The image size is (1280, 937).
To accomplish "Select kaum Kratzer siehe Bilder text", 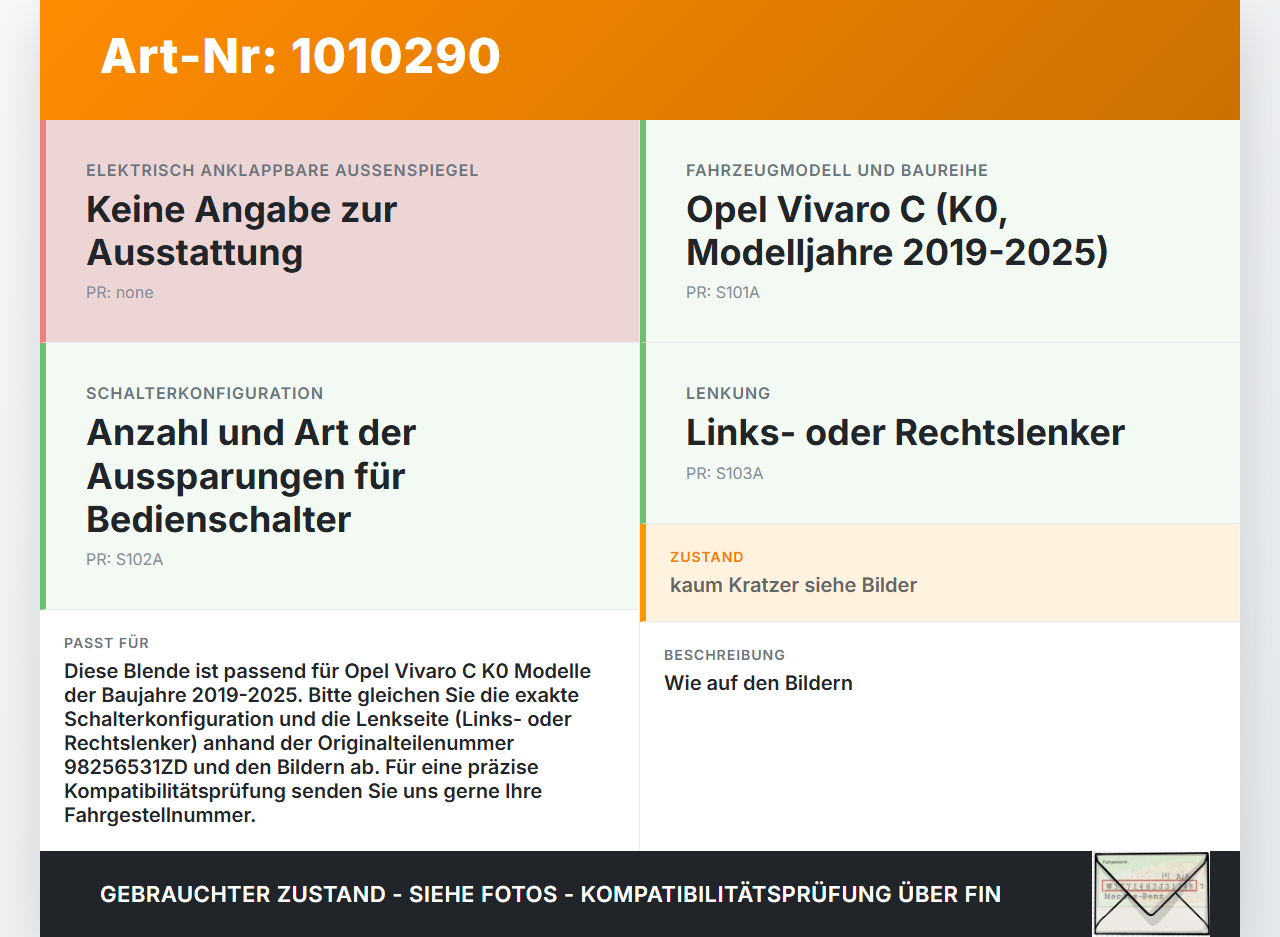I will 793,585.
